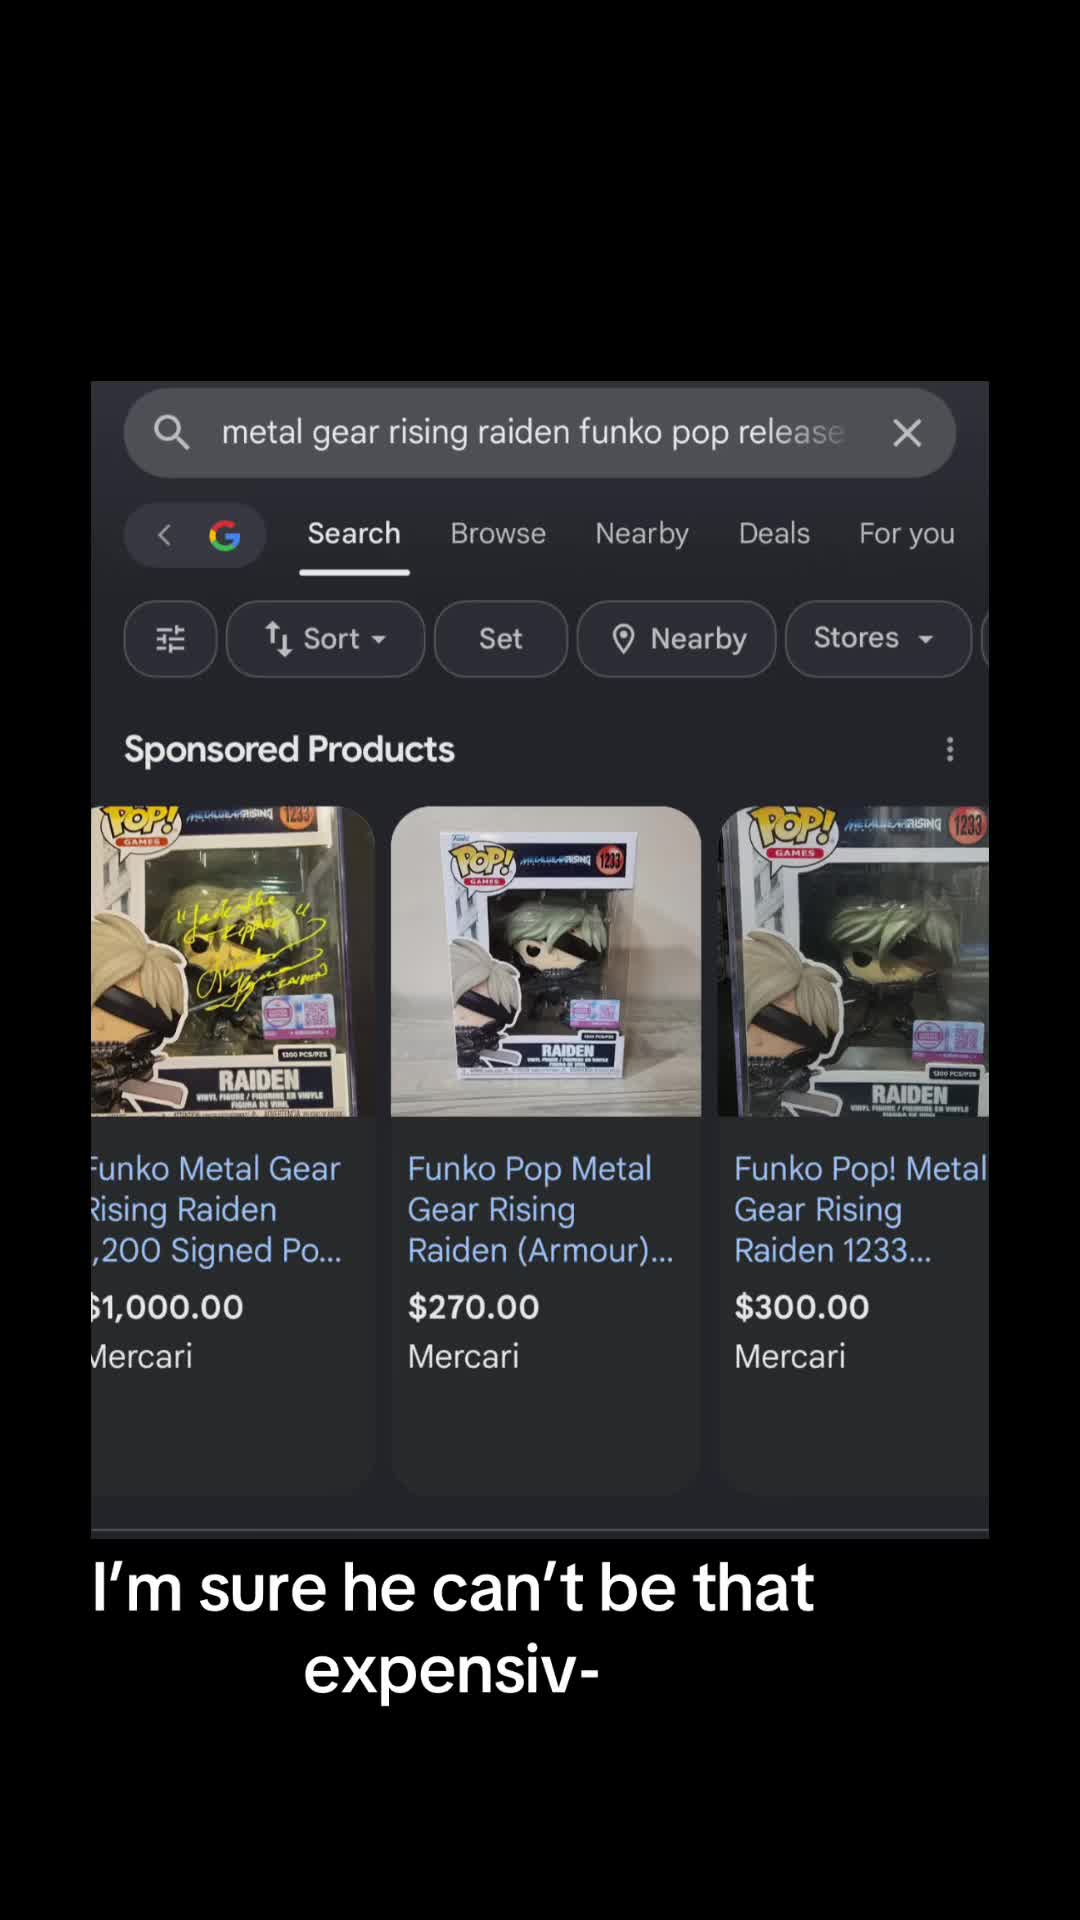Viewport: 1080px width, 1920px height.
Task: Tap the search magnifier icon
Action: pos(171,433)
